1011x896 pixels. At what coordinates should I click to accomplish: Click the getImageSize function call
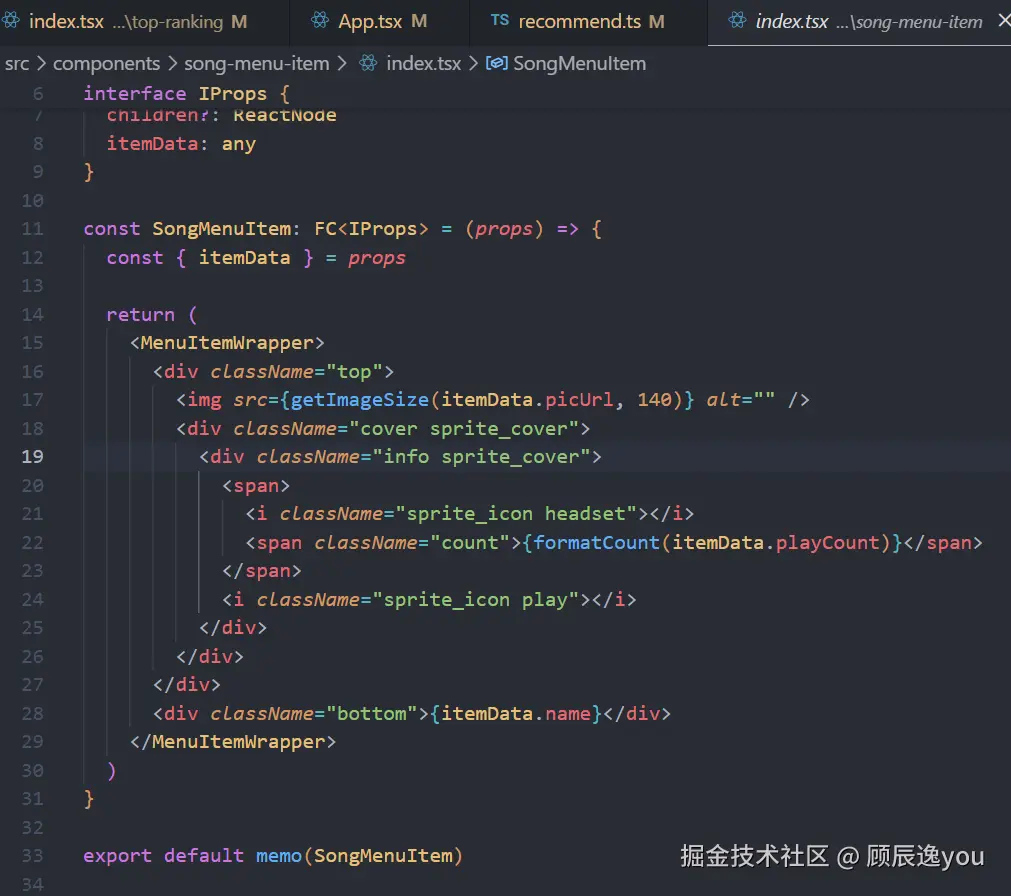(x=360, y=400)
